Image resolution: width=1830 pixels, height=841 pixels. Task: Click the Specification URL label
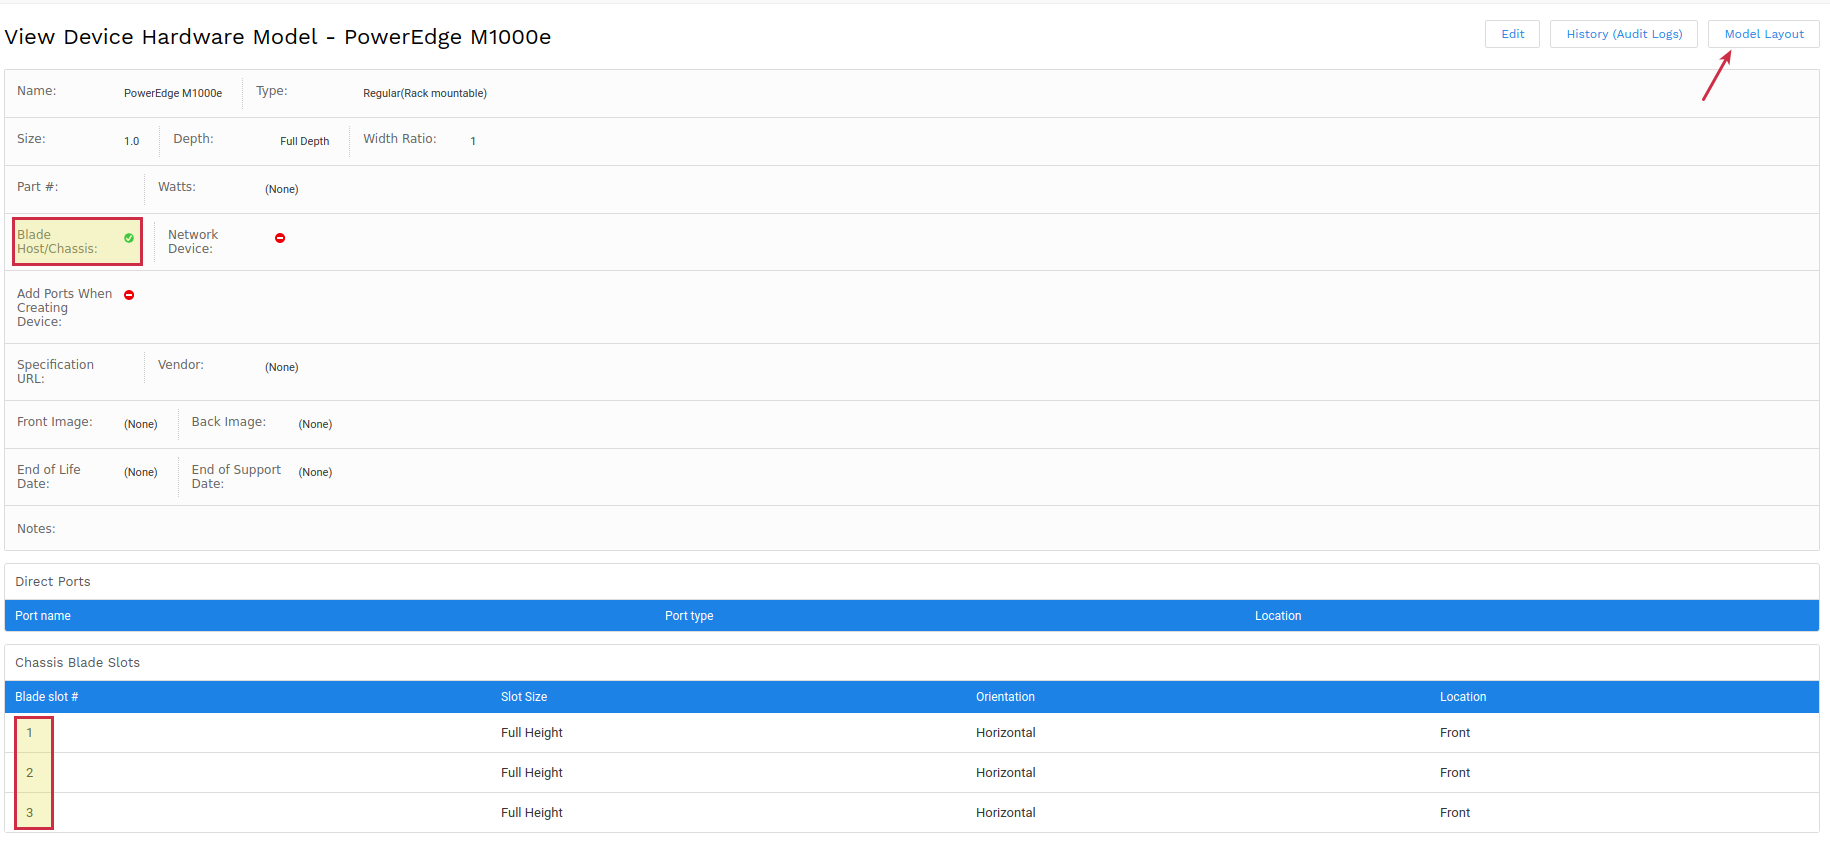(x=56, y=372)
